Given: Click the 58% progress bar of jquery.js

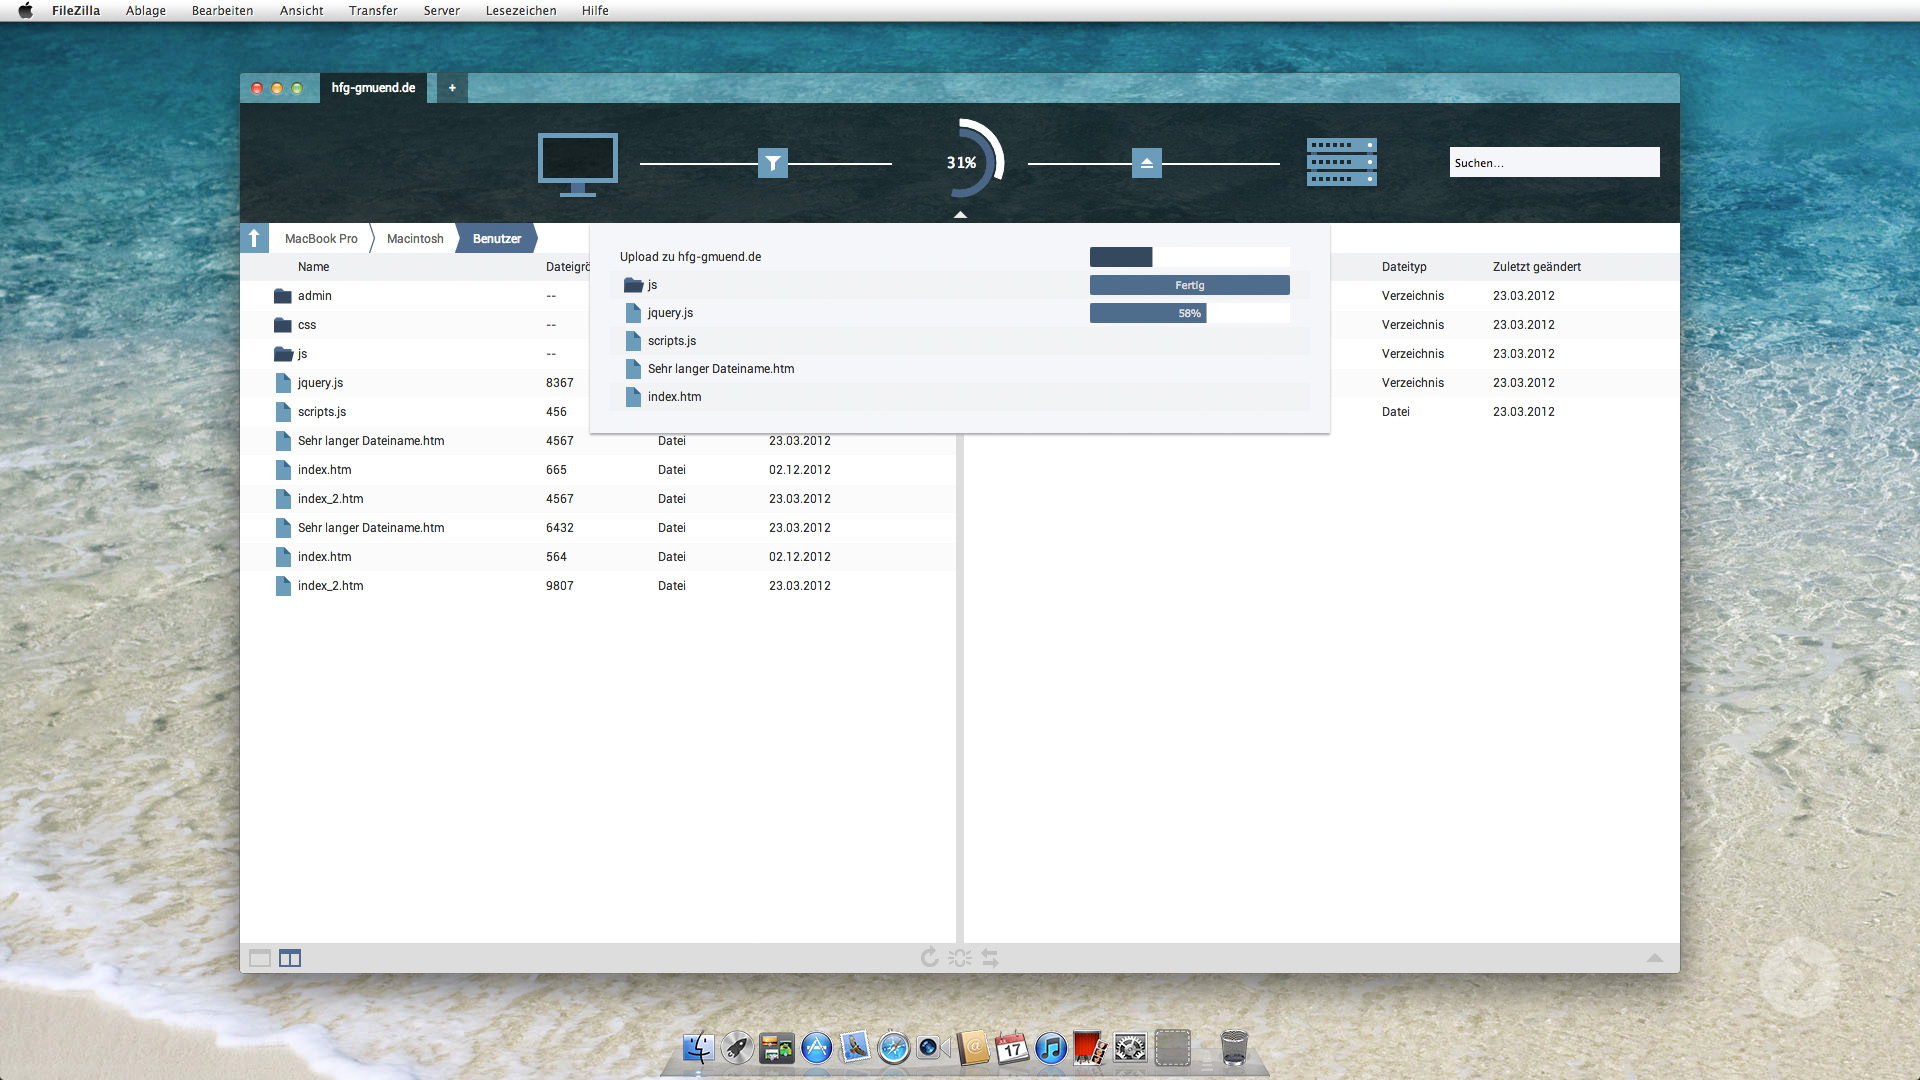Looking at the screenshot, I should pyautogui.click(x=1148, y=312).
